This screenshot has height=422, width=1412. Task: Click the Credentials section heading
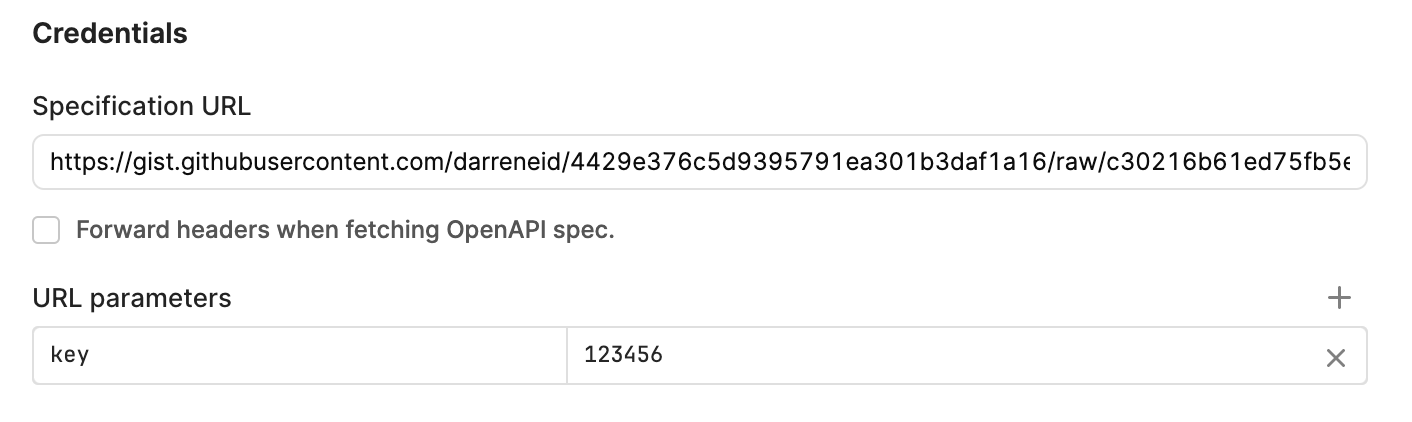coord(110,33)
